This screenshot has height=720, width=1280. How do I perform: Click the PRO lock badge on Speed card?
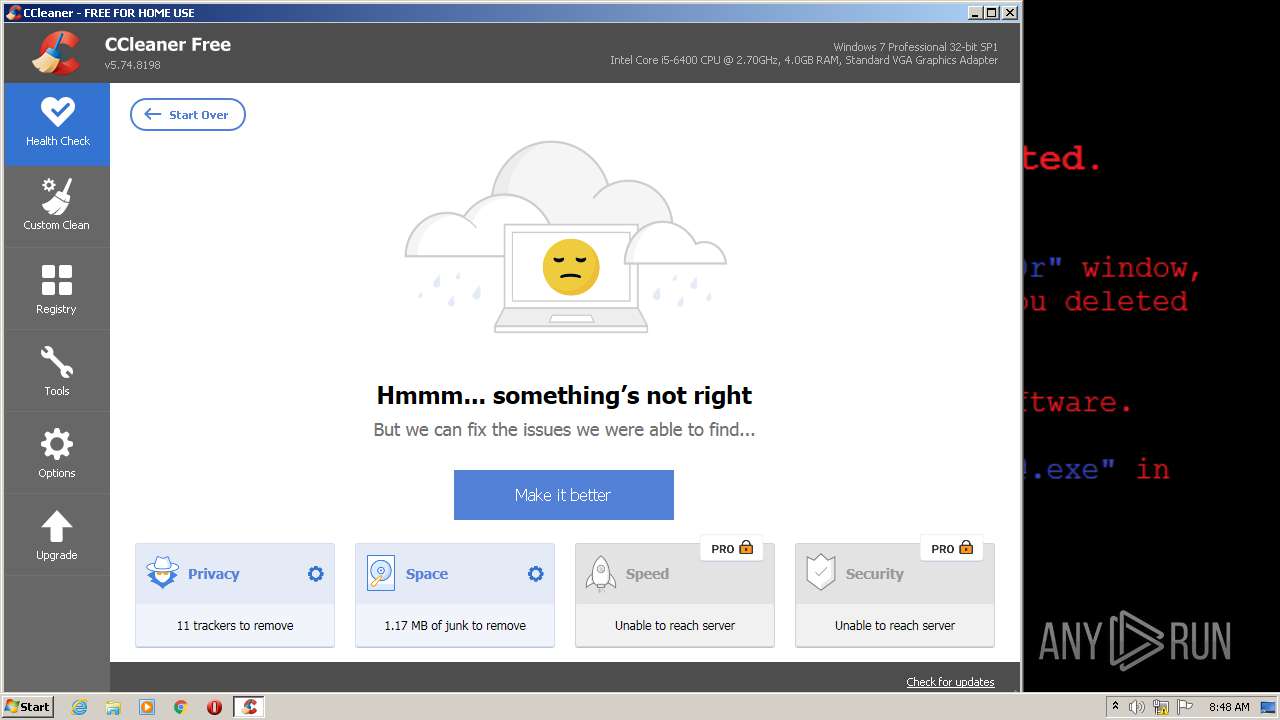point(732,548)
